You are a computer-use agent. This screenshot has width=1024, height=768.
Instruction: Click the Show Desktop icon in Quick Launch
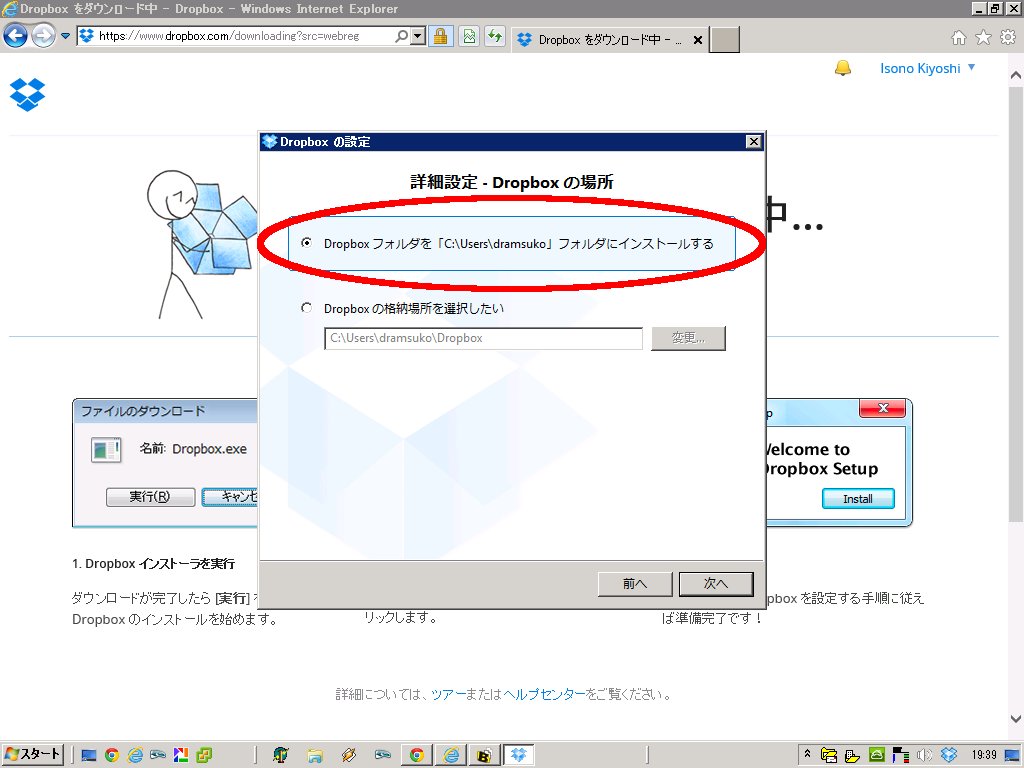coord(89,756)
